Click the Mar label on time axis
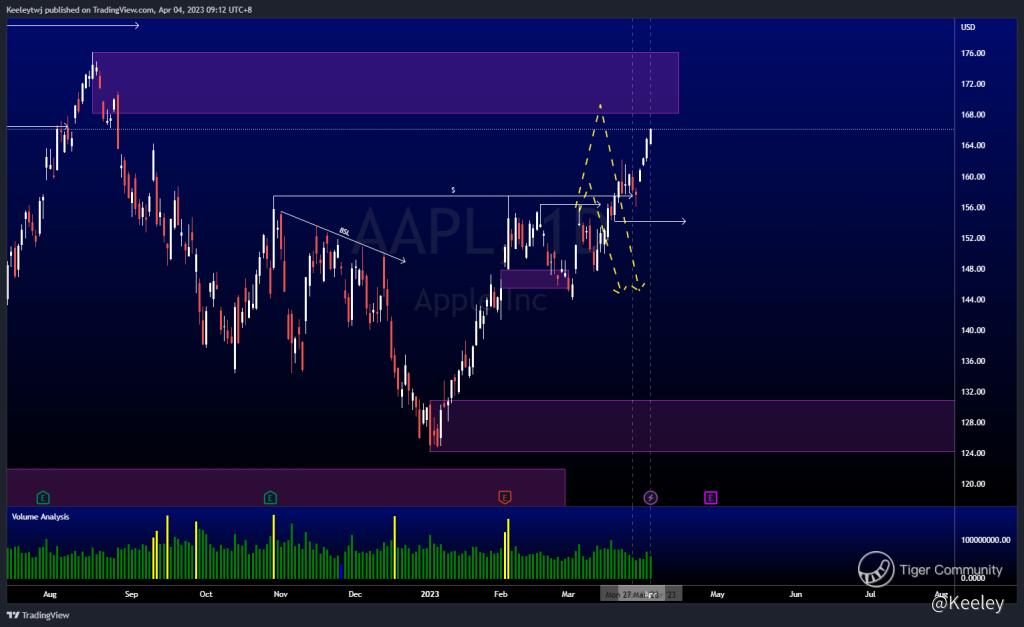The height and width of the screenshot is (627, 1024). 568,594
